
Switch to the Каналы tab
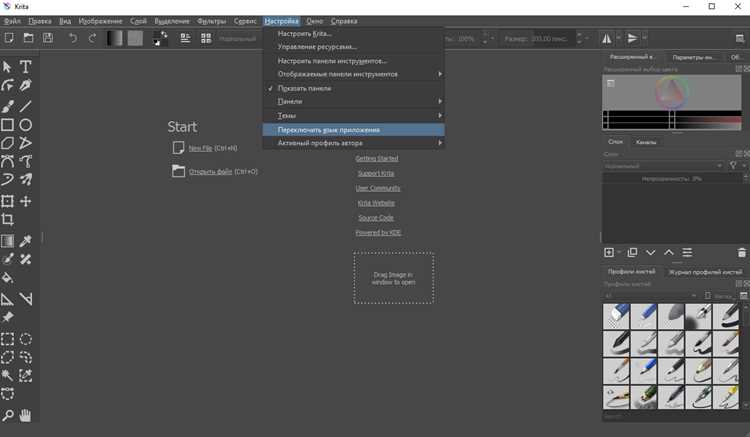(646, 142)
